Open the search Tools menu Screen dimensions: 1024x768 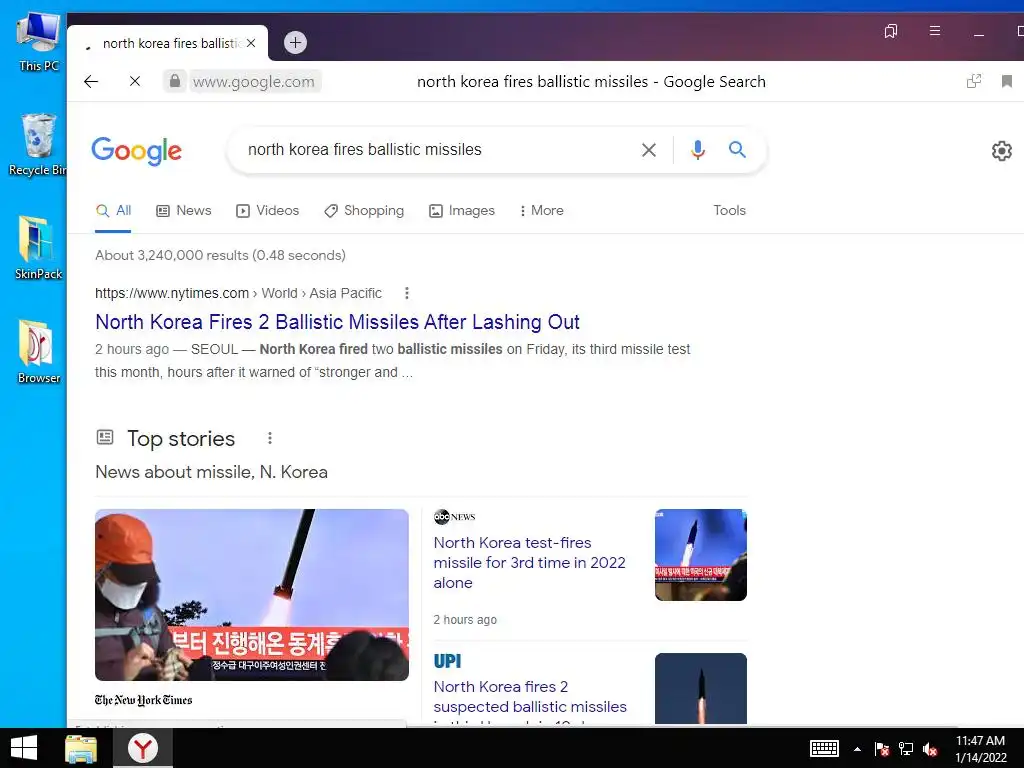tap(729, 210)
